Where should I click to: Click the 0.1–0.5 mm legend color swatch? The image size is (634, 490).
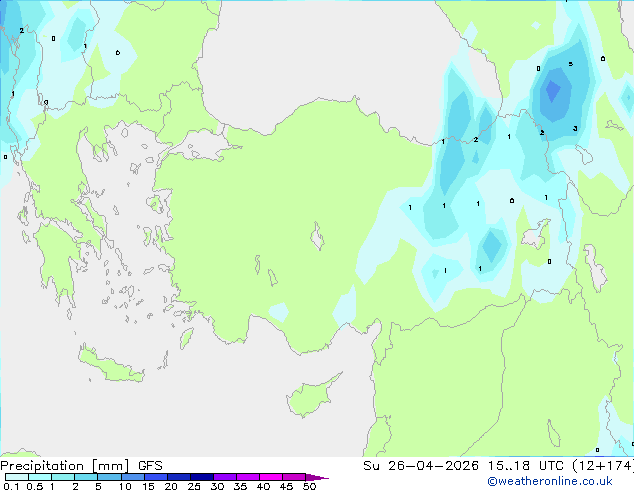click(17, 477)
